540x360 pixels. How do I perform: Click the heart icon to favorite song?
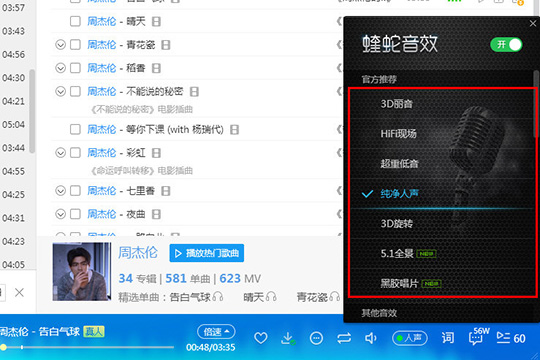click(261, 338)
